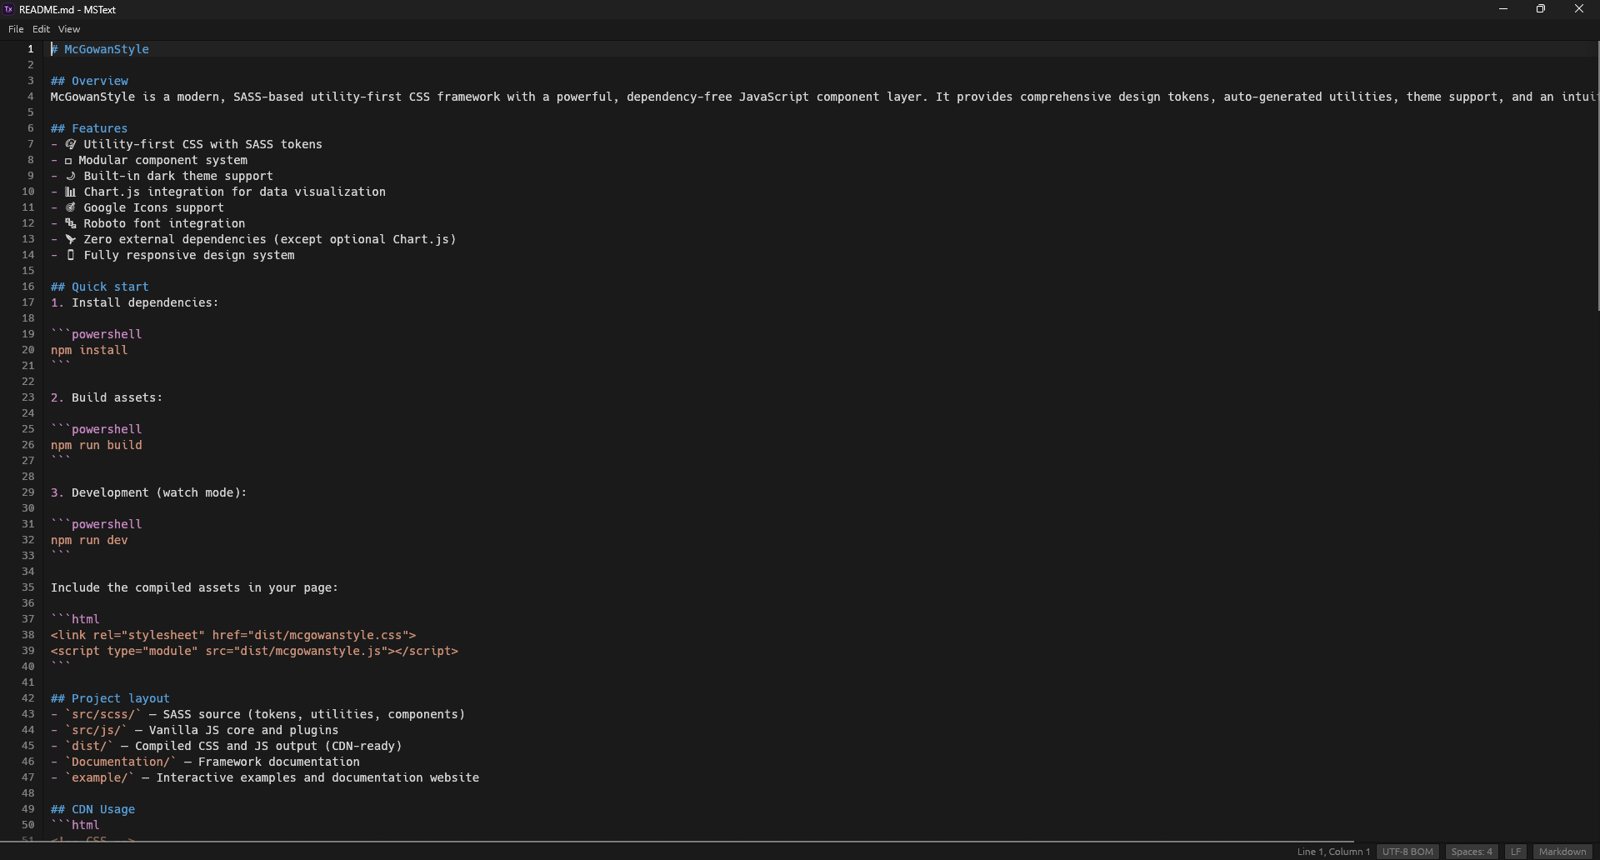Click the 'npm run build' command line
Image resolution: width=1600 pixels, height=860 pixels.
coord(96,446)
